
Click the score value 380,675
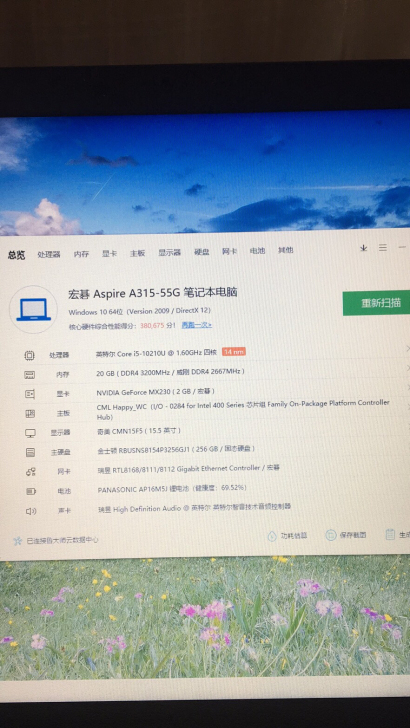pos(152,325)
